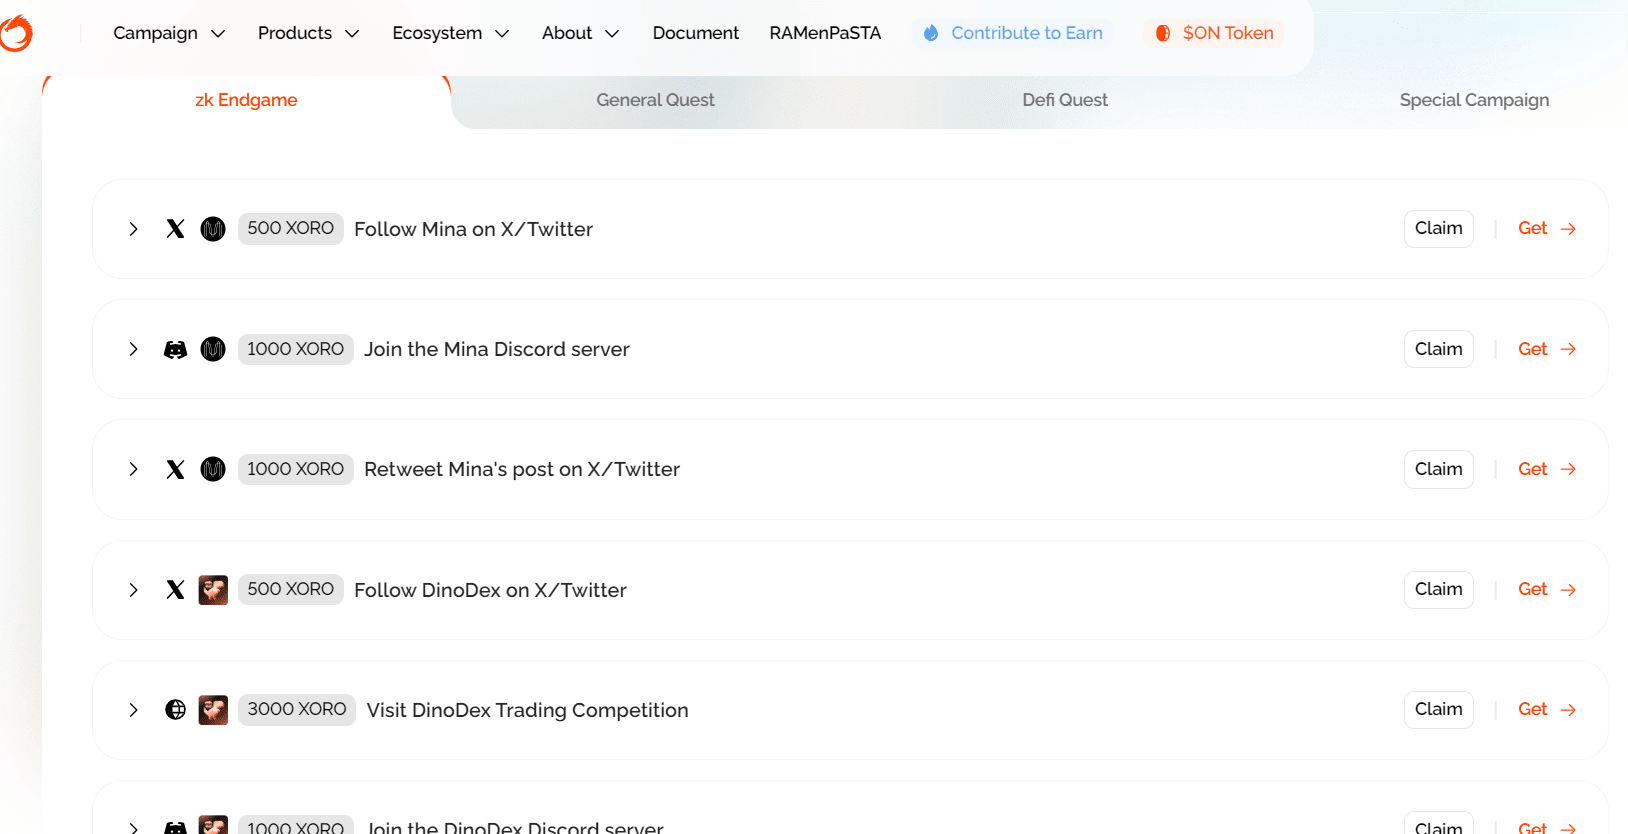Open the About dropdown menu
Image resolution: width=1628 pixels, height=834 pixels.
click(x=580, y=33)
